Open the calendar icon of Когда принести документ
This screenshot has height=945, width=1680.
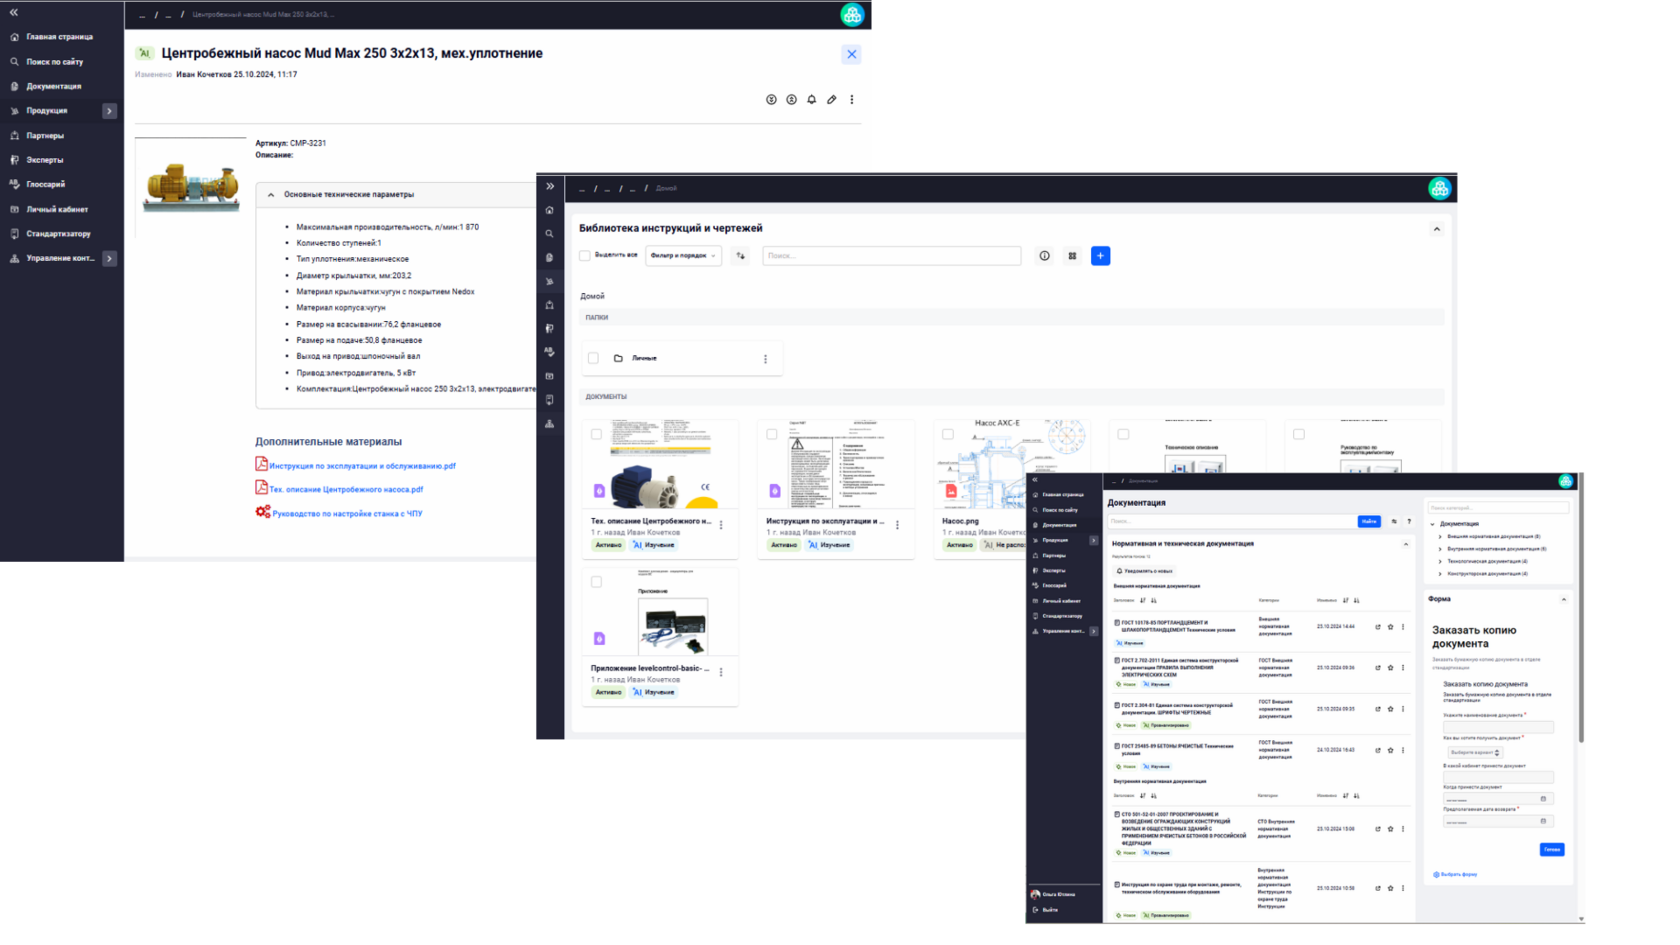[x=1544, y=799]
